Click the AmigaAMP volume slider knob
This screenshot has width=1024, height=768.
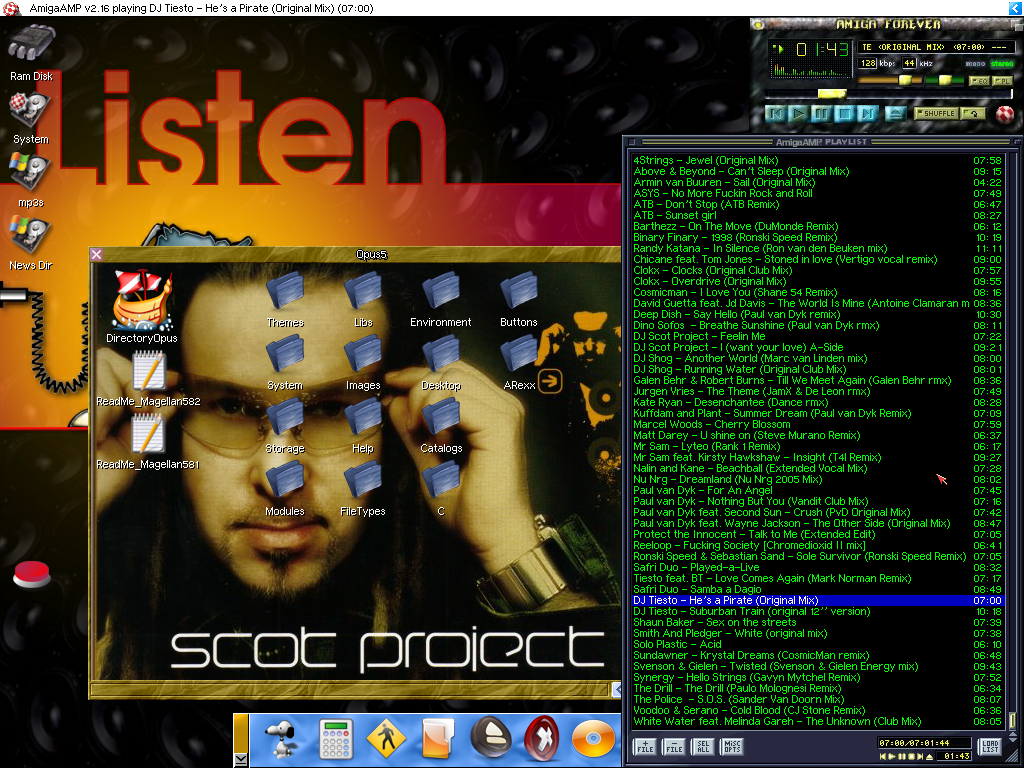(905, 80)
